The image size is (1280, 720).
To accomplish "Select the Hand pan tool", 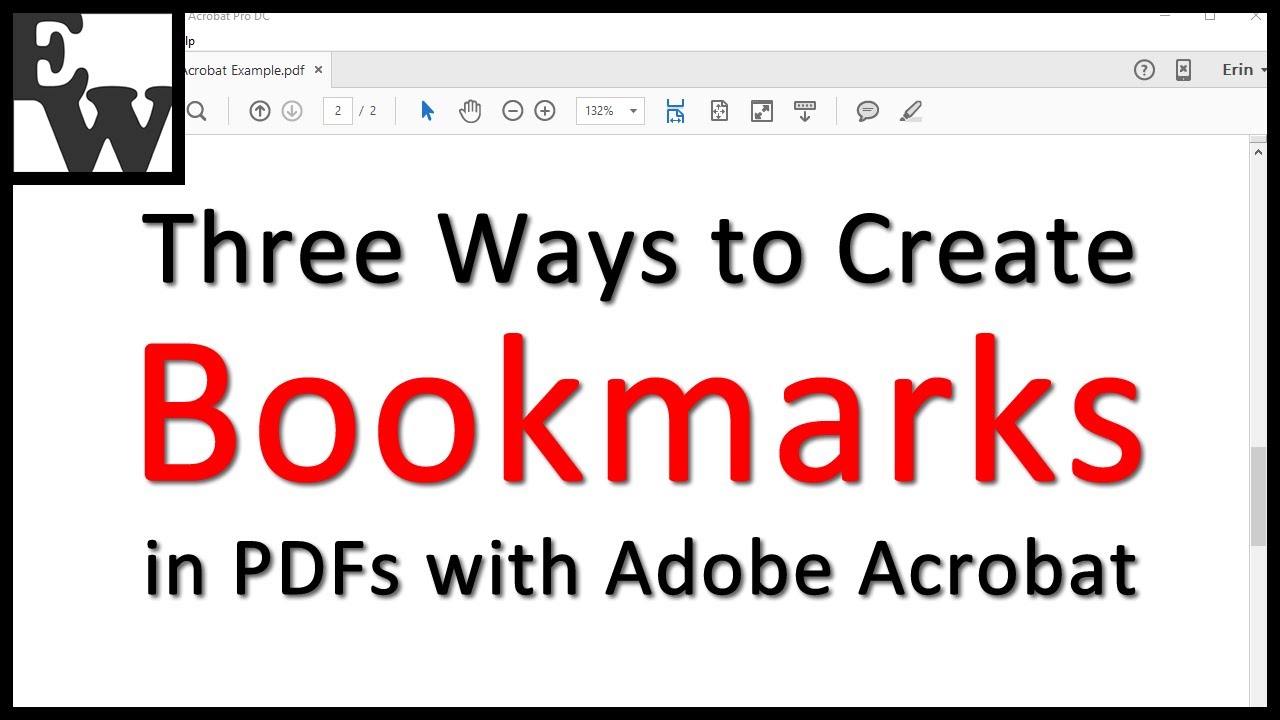I will coord(470,111).
